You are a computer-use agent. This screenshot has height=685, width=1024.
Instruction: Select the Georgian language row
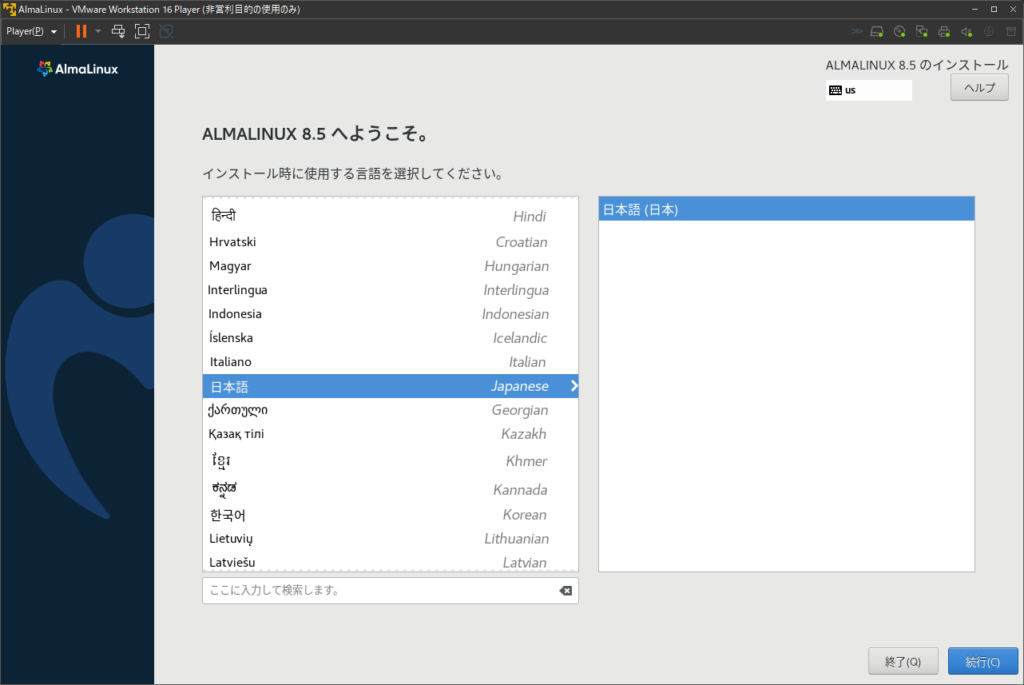coord(391,410)
